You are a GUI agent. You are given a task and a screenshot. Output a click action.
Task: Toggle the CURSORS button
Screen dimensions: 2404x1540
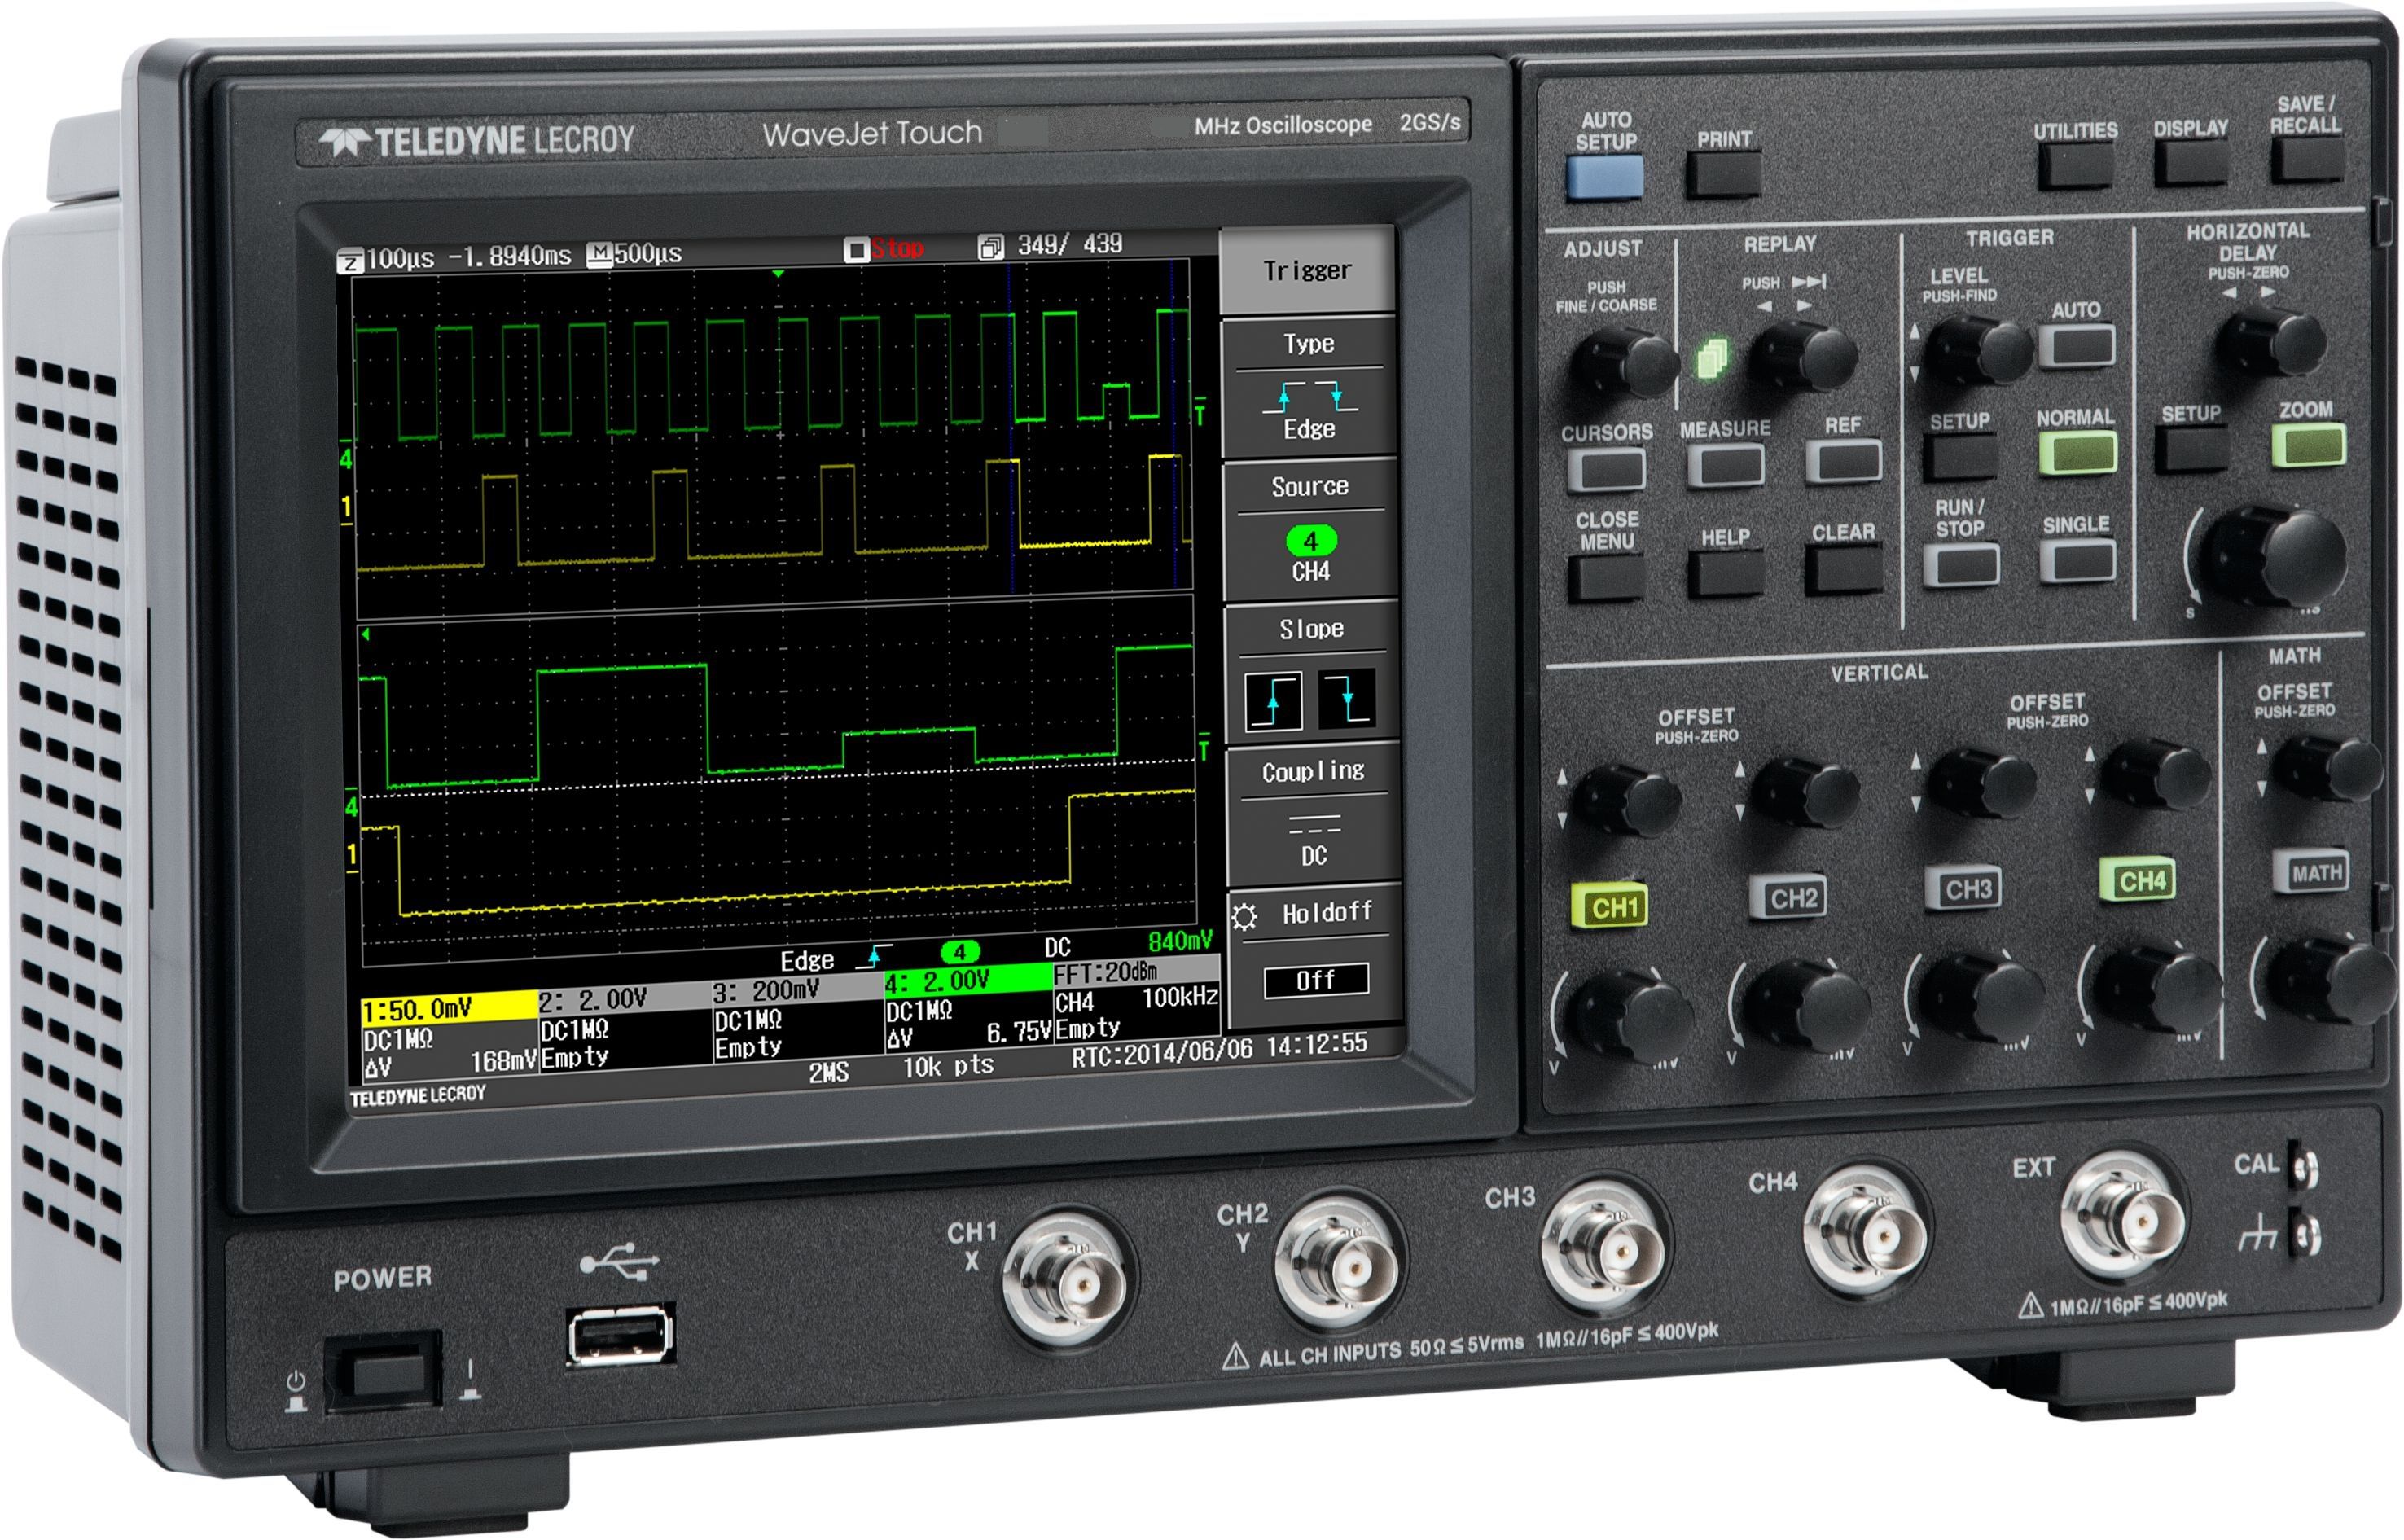pos(1606,469)
